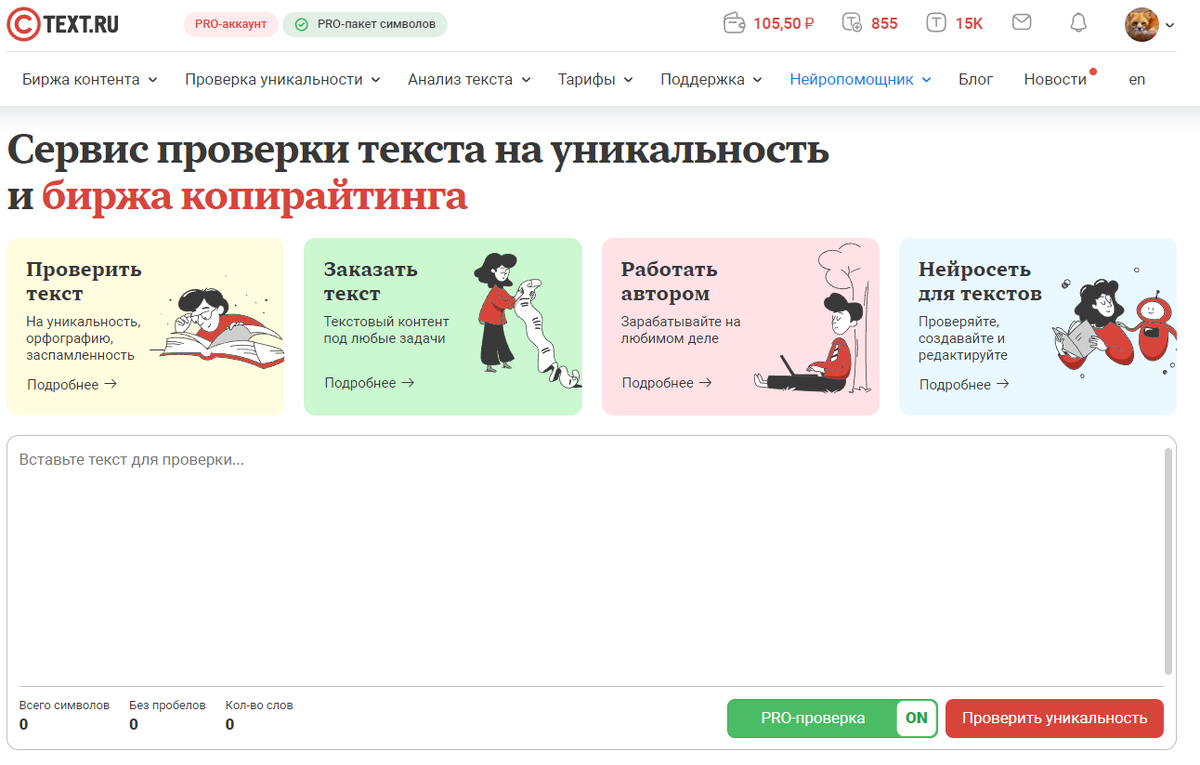This screenshot has width=1200, height=765.
Task: Click the Без пробелов counter
Action: coord(167,715)
